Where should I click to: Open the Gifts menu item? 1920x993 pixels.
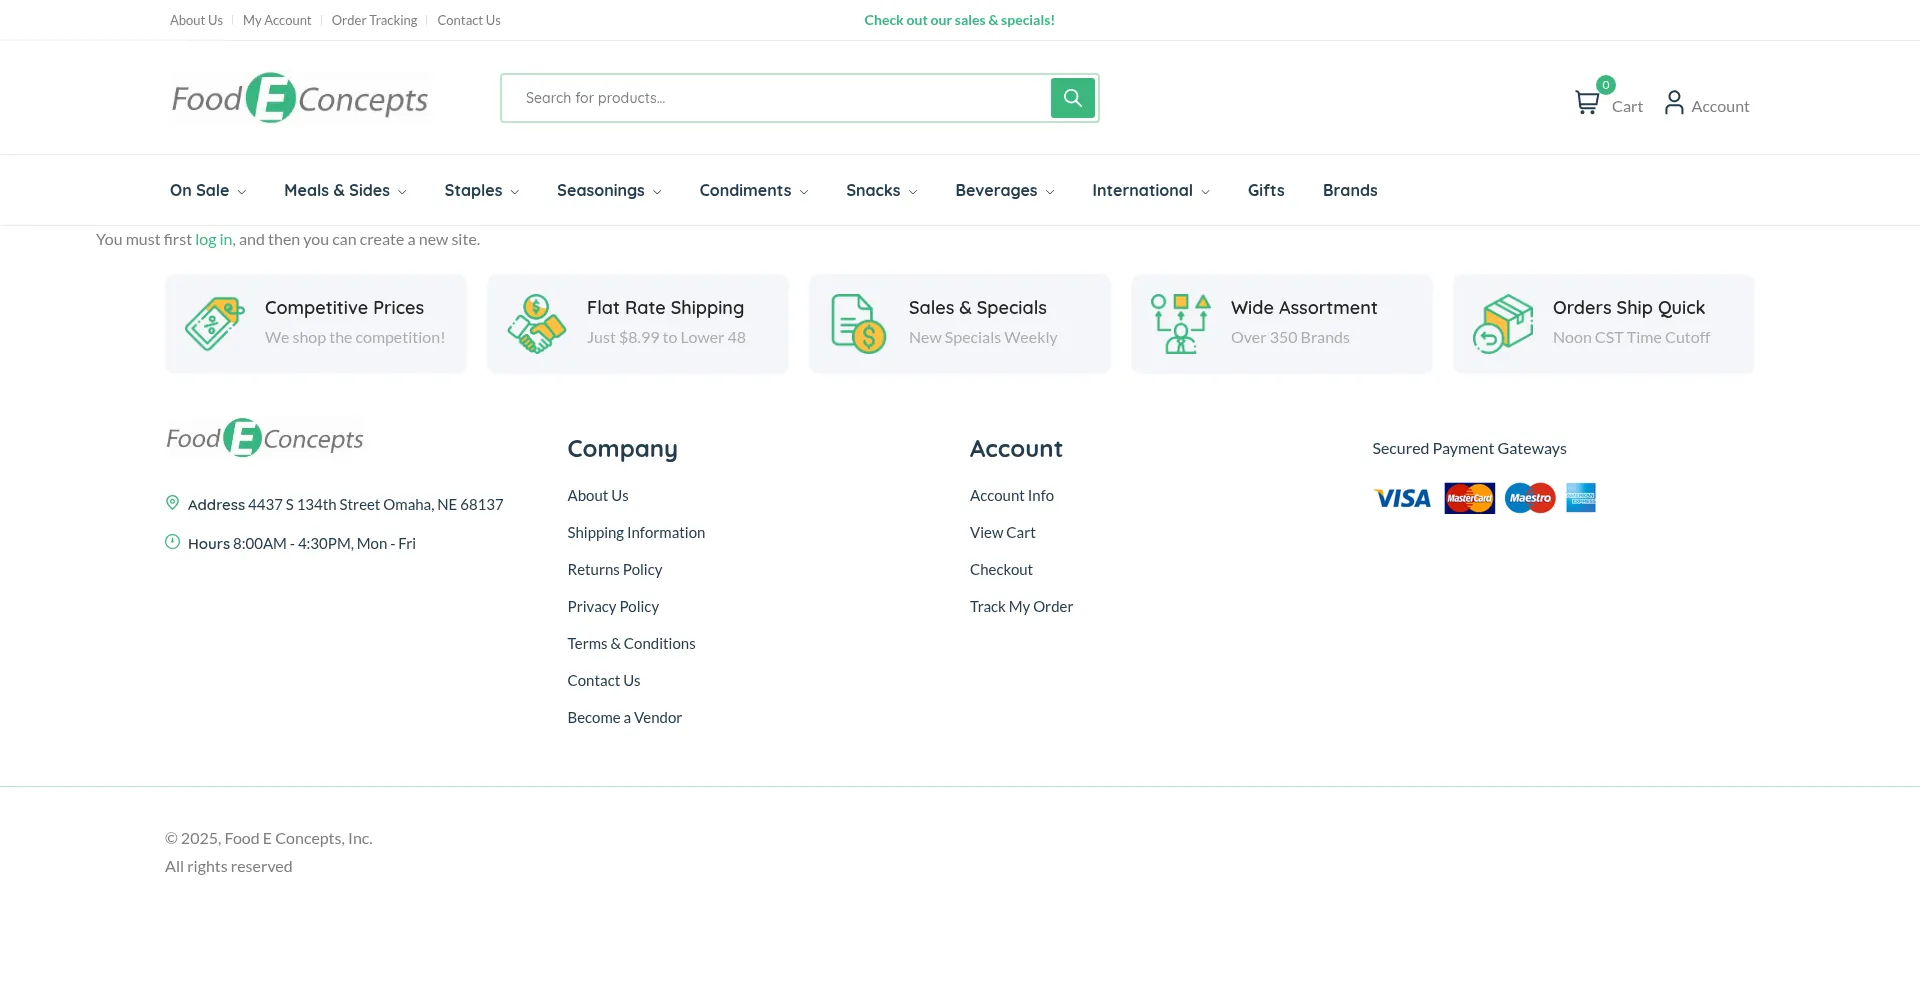(1265, 190)
